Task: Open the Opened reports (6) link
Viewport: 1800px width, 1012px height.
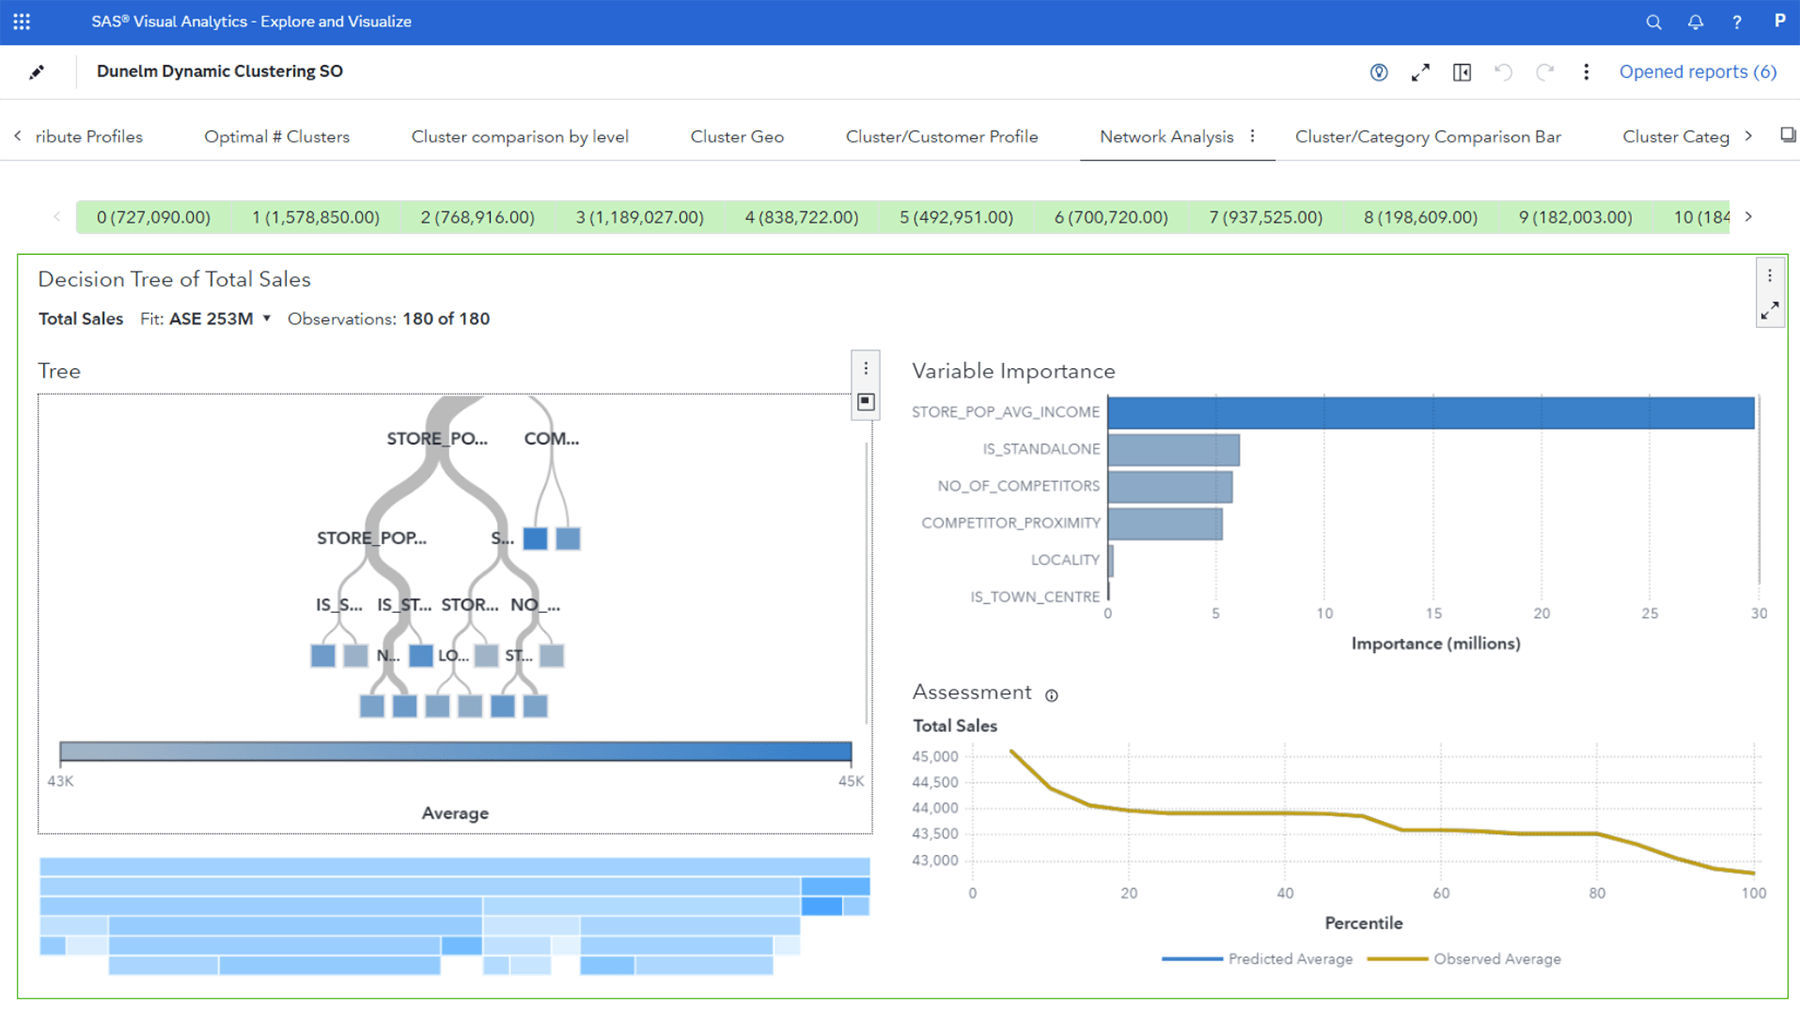Action: pos(1697,71)
